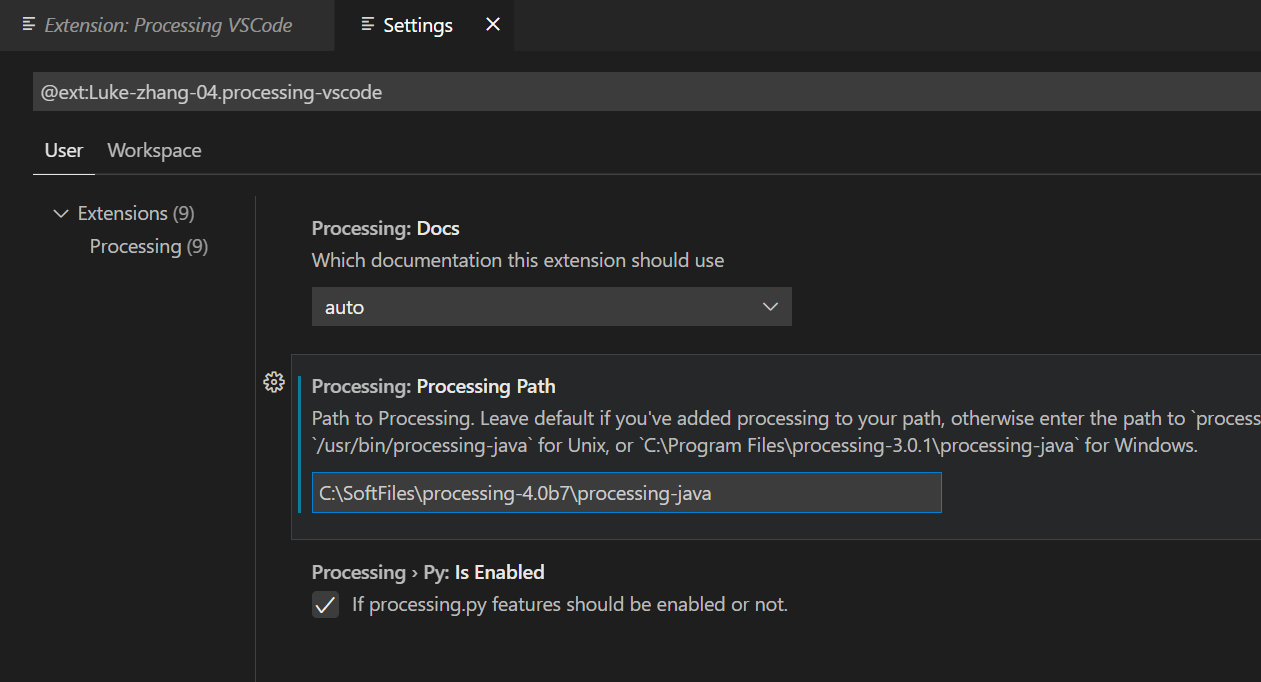Click the checkmark inside the processing.py checkbox

(325, 604)
